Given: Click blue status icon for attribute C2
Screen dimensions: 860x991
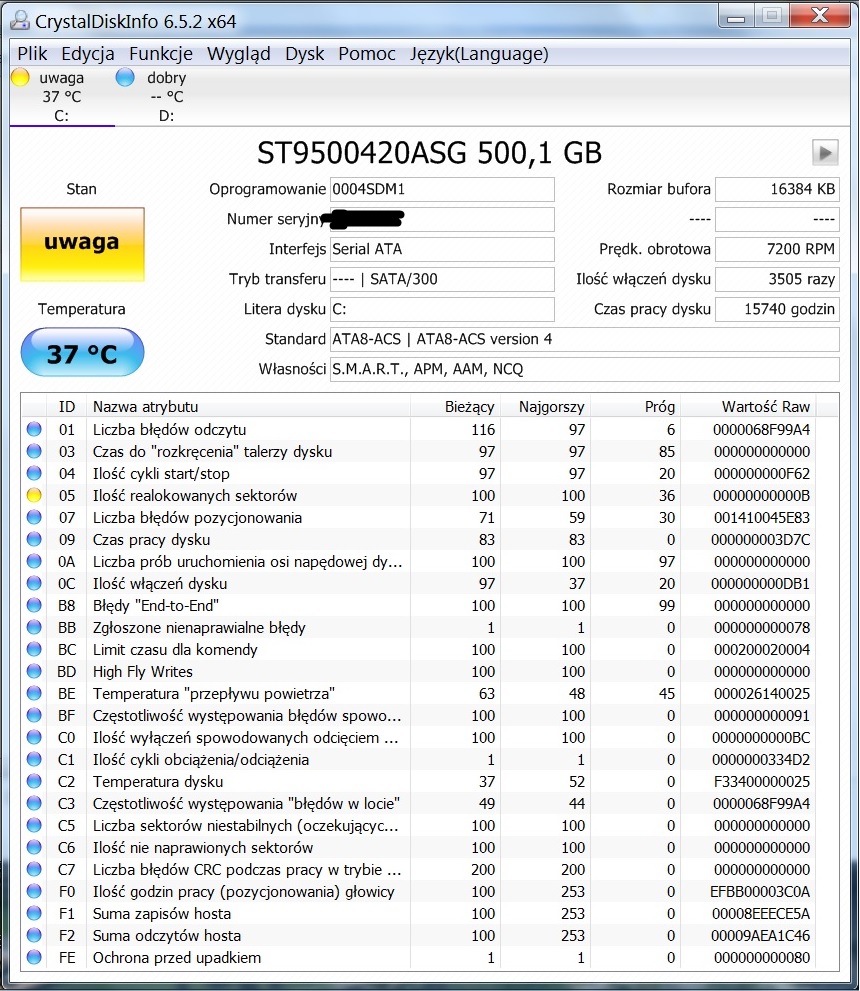Looking at the screenshot, I should point(34,781).
